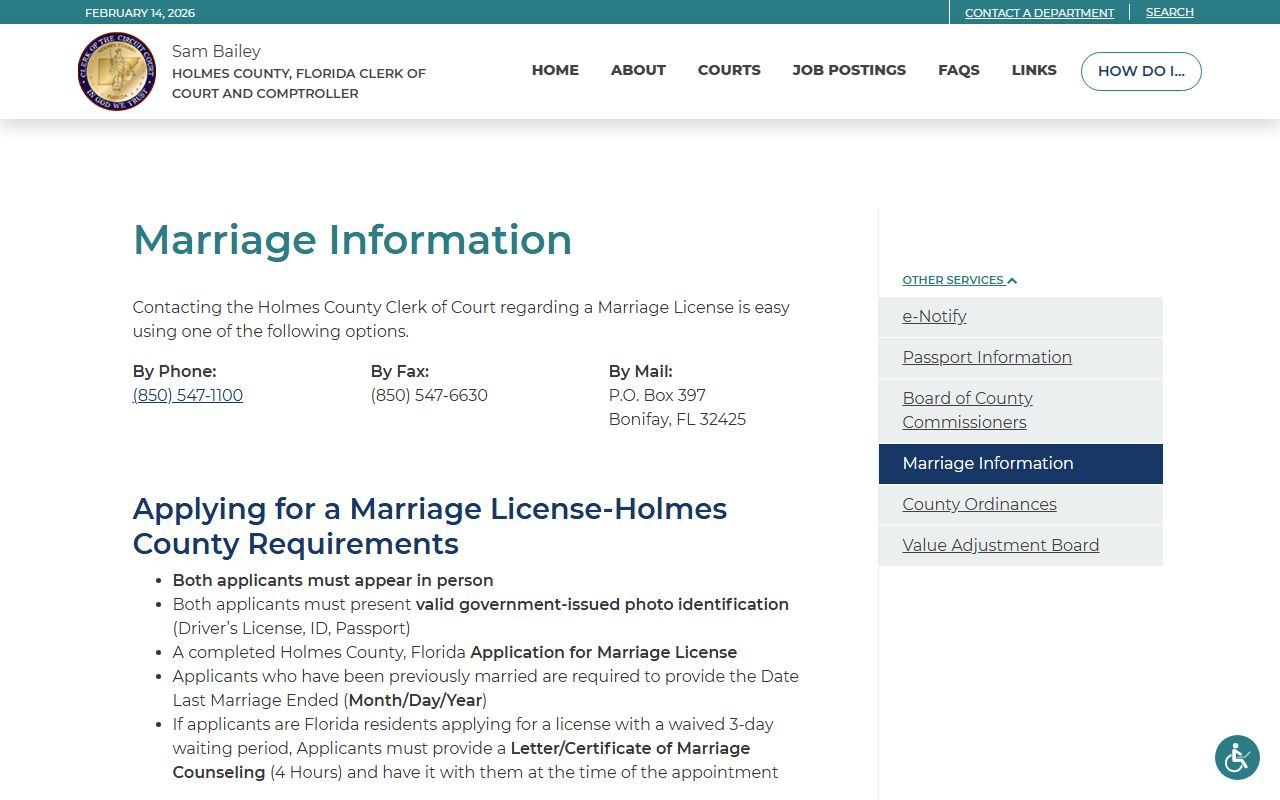
Task: Click the Applying for a Marriage License heading
Action: click(430, 526)
